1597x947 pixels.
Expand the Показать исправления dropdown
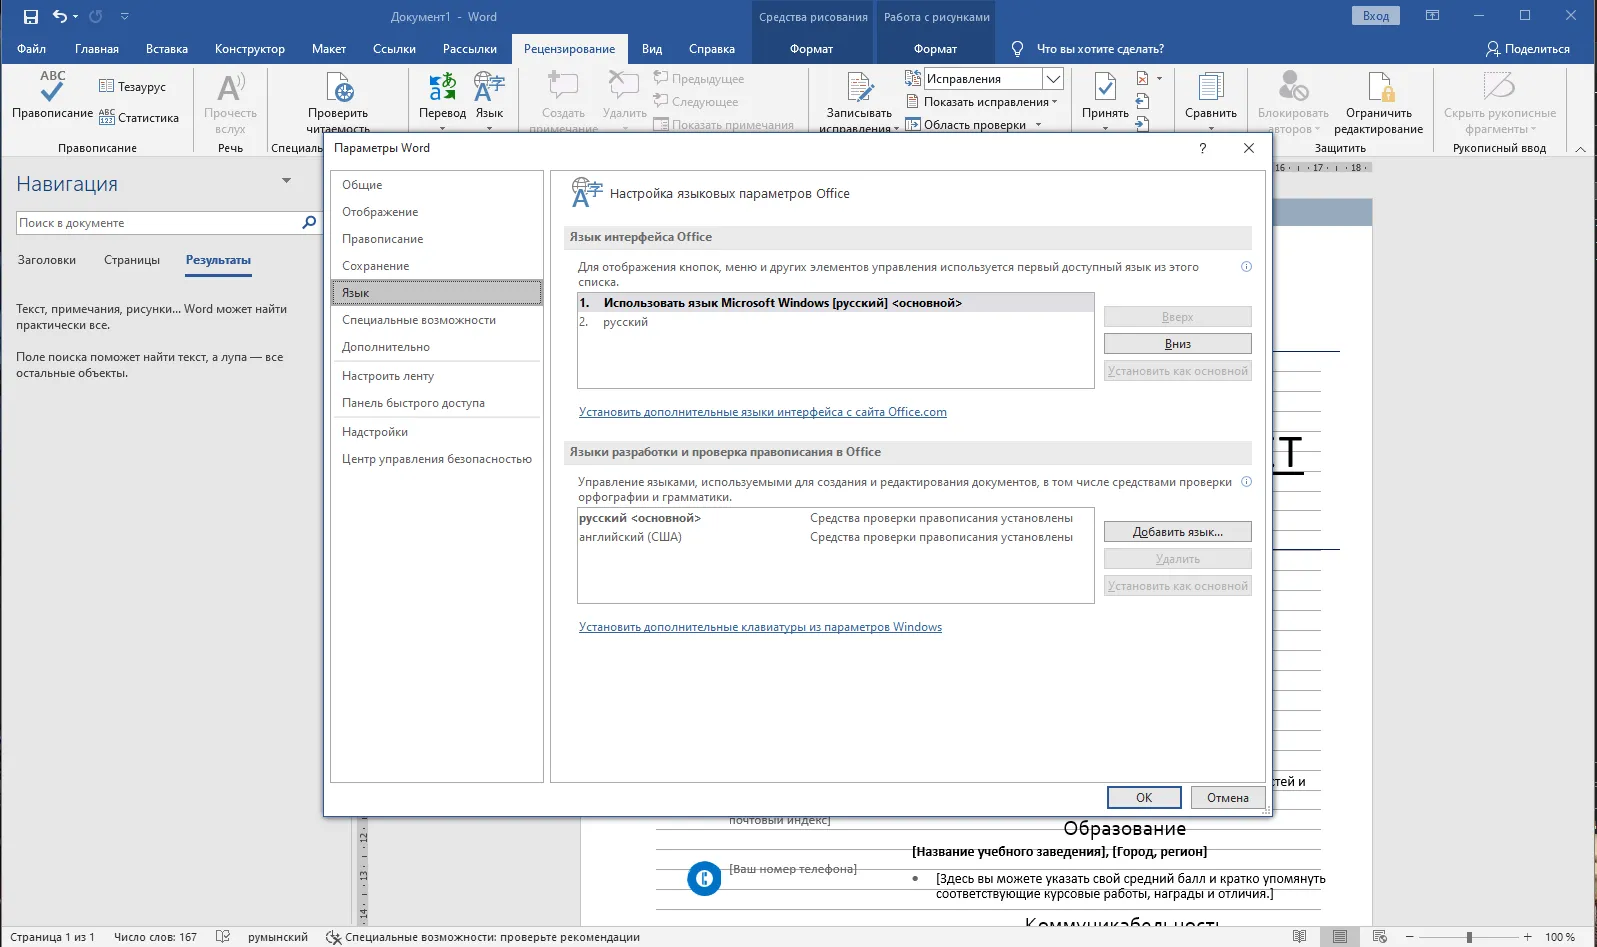[1054, 102]
